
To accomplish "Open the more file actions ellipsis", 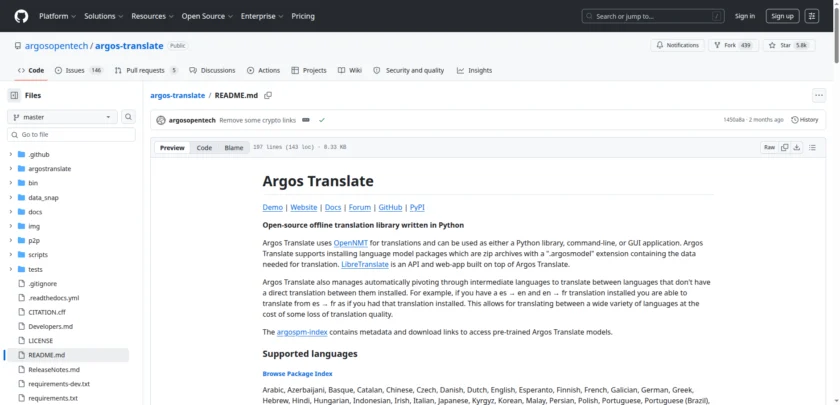I will [819, 95].
